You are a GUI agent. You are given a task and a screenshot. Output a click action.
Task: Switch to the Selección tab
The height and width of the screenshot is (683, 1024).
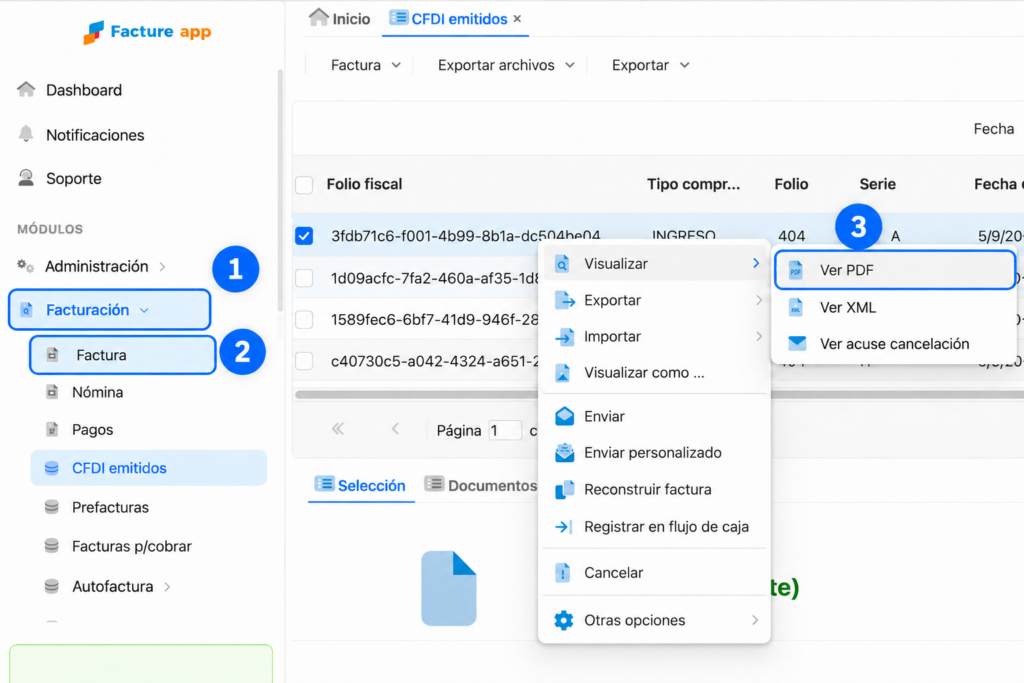pos(360,485)
